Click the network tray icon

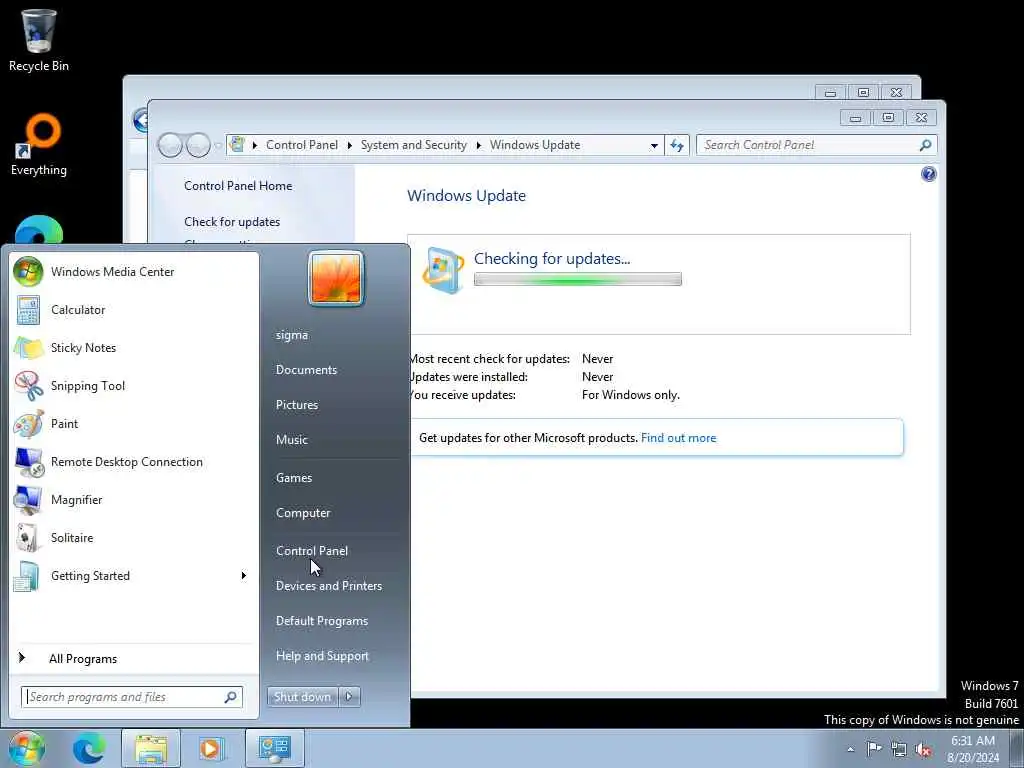(x=899, y=750)
